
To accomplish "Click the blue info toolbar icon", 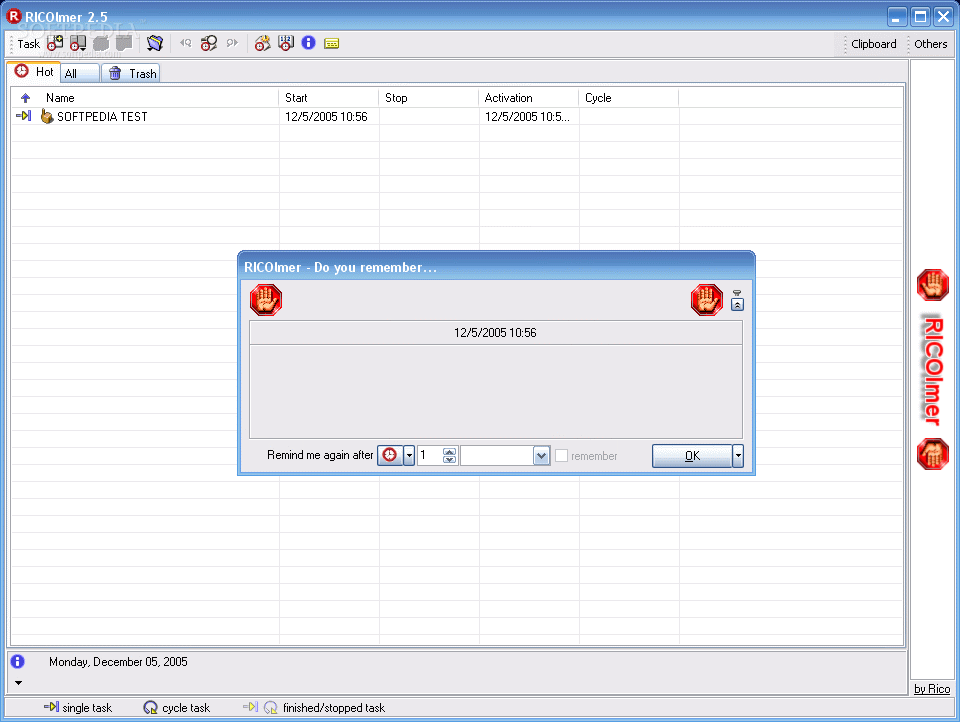I will pos(309,43).
